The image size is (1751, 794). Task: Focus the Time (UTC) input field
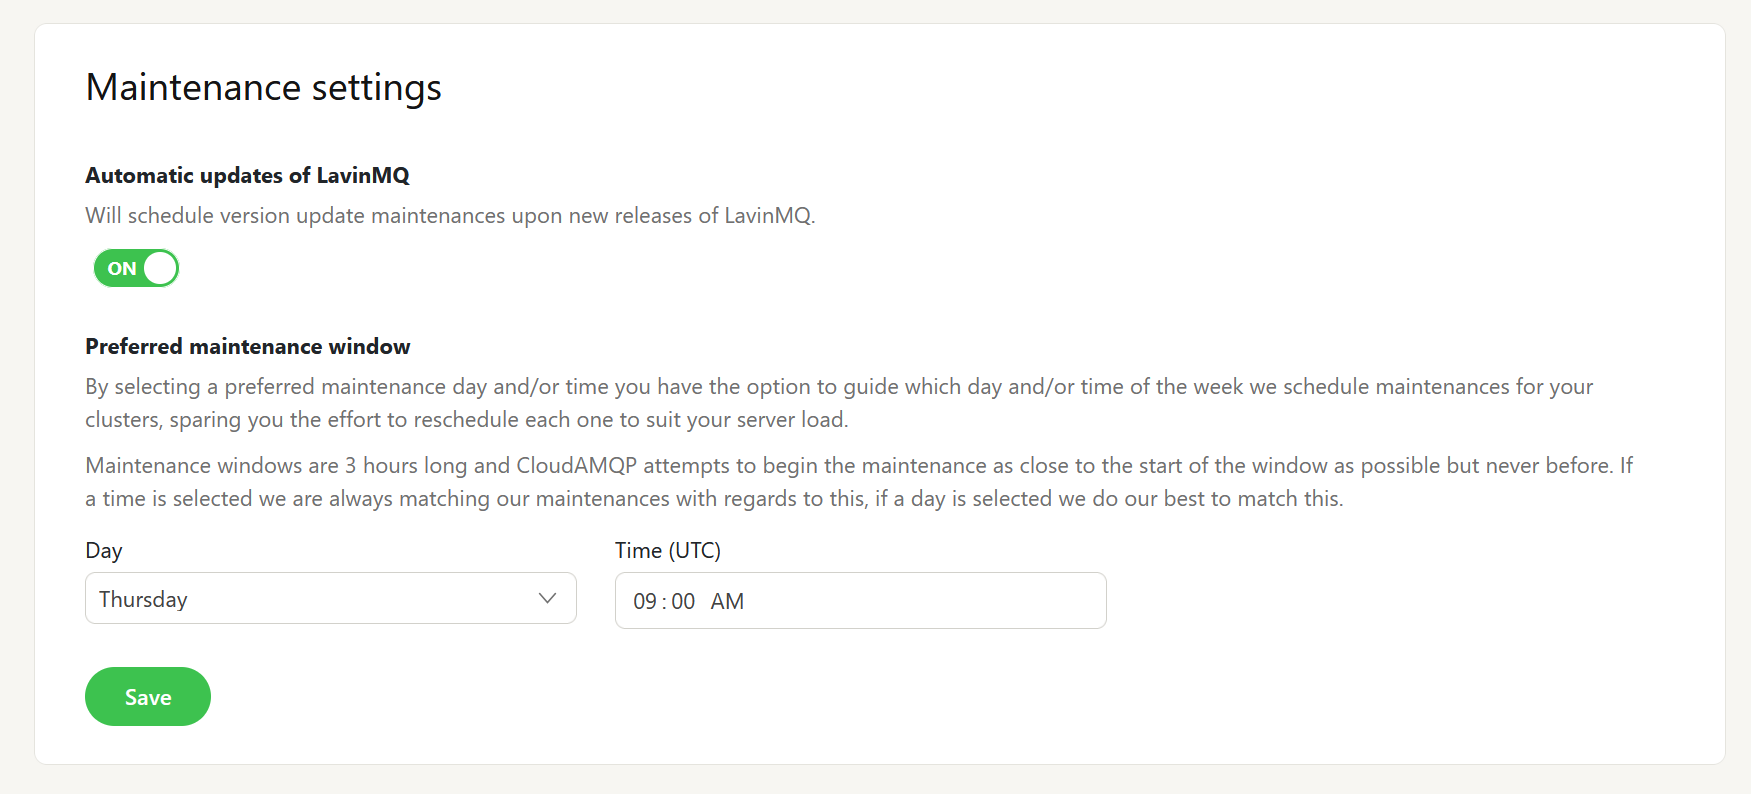click(860, 601)
